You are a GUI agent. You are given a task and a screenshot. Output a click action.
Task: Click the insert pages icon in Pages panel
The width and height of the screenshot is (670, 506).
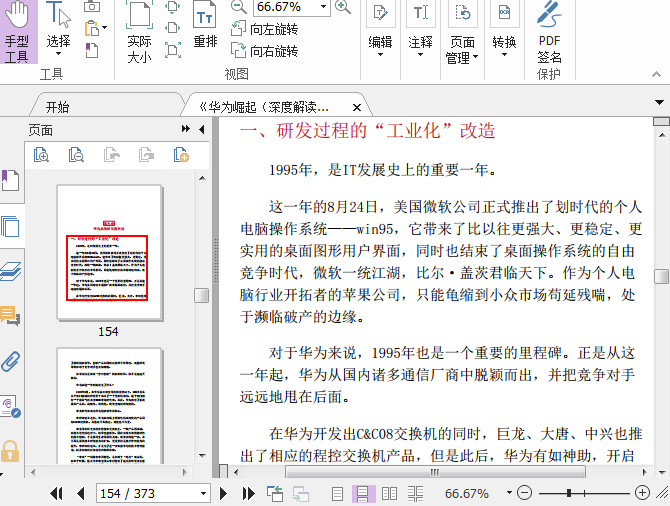[181, 155]
